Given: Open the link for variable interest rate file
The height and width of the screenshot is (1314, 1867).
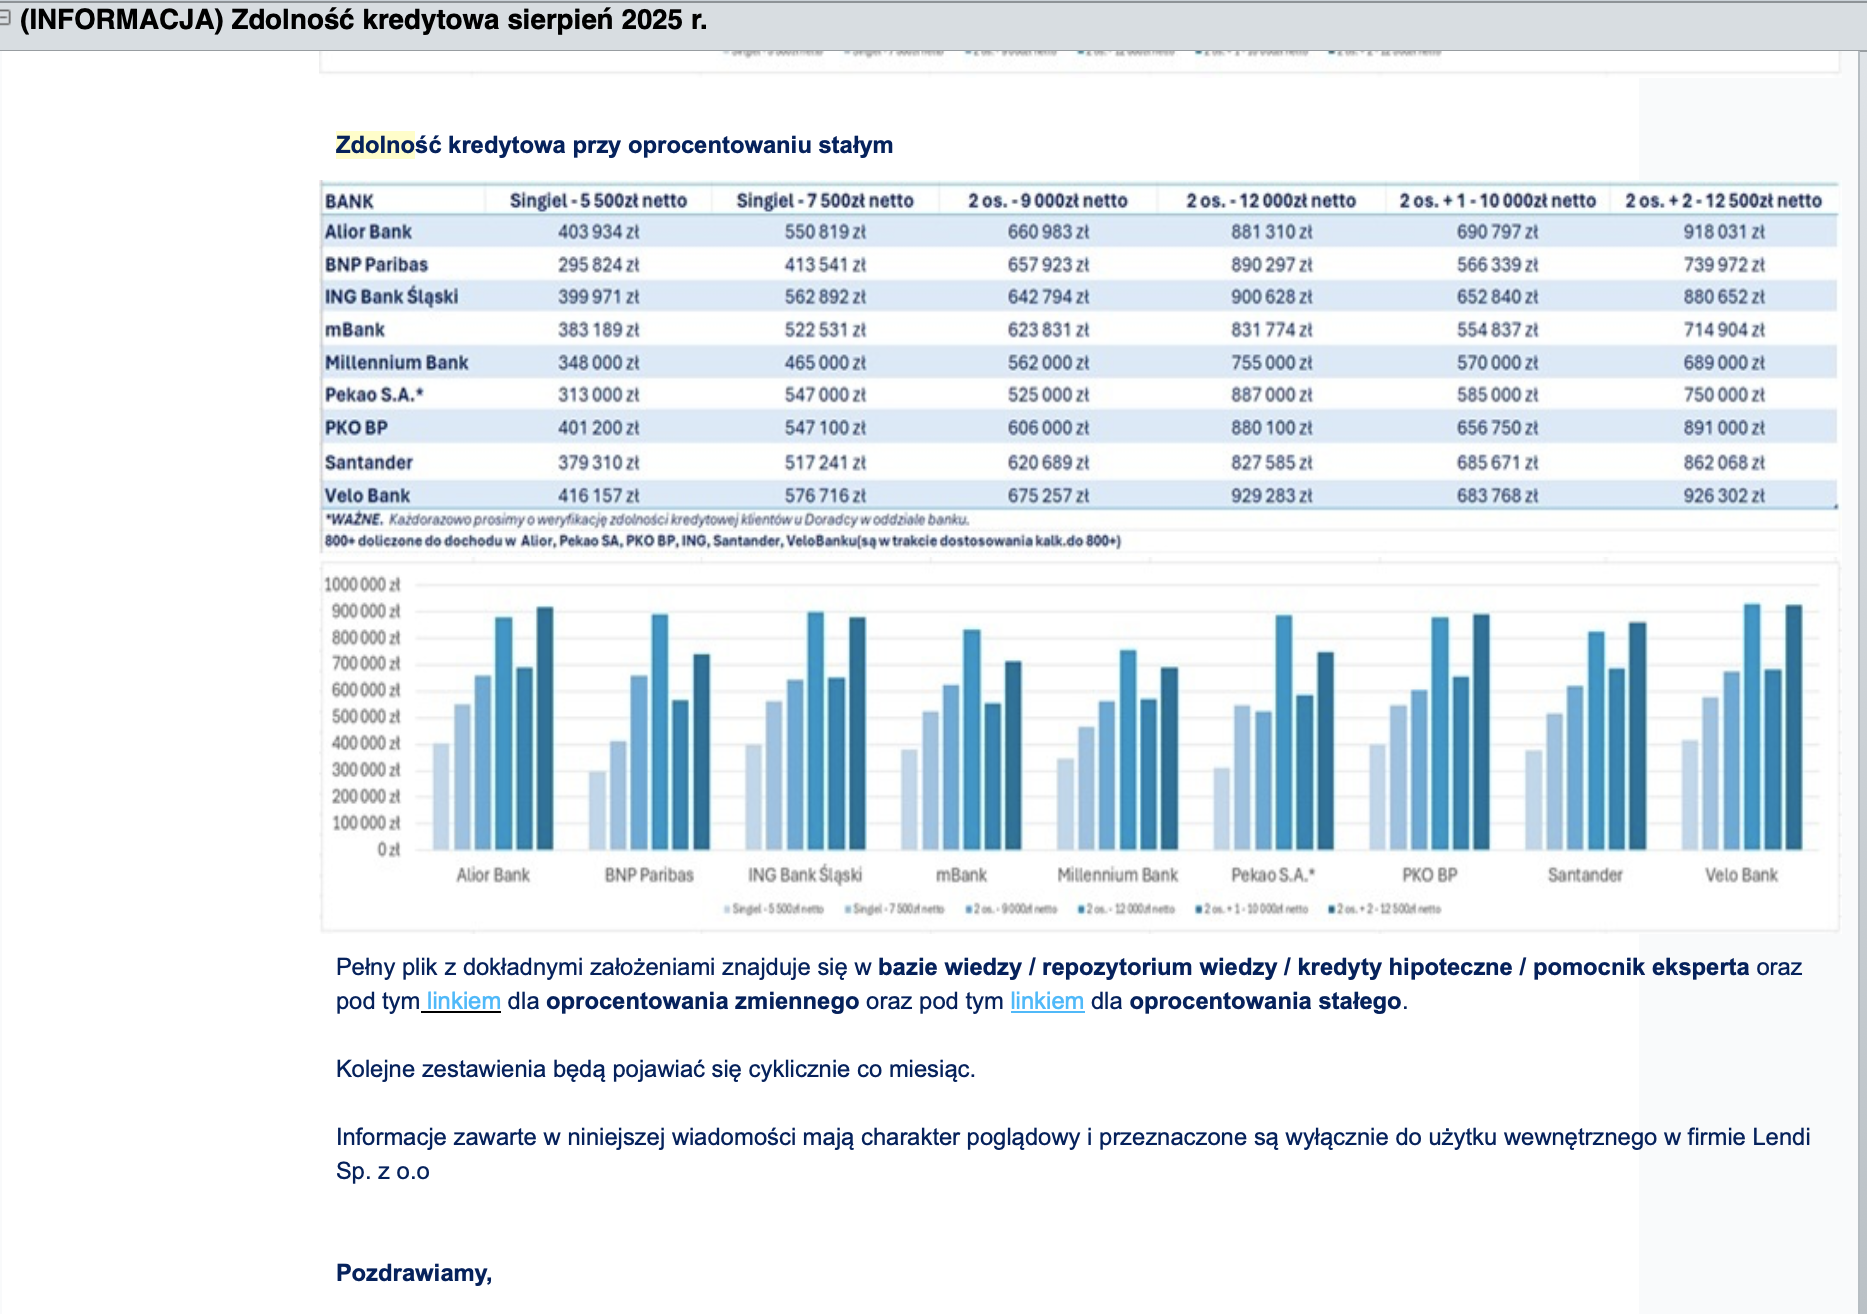Looking at the screenshot, I should pyautogui.click(x=462, y=1001).
